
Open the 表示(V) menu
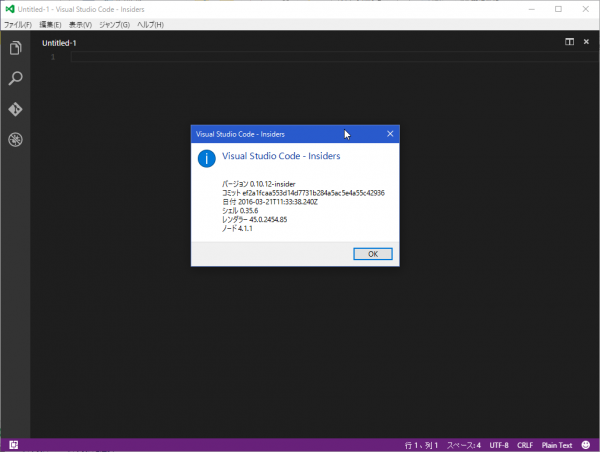click(80, 25)
